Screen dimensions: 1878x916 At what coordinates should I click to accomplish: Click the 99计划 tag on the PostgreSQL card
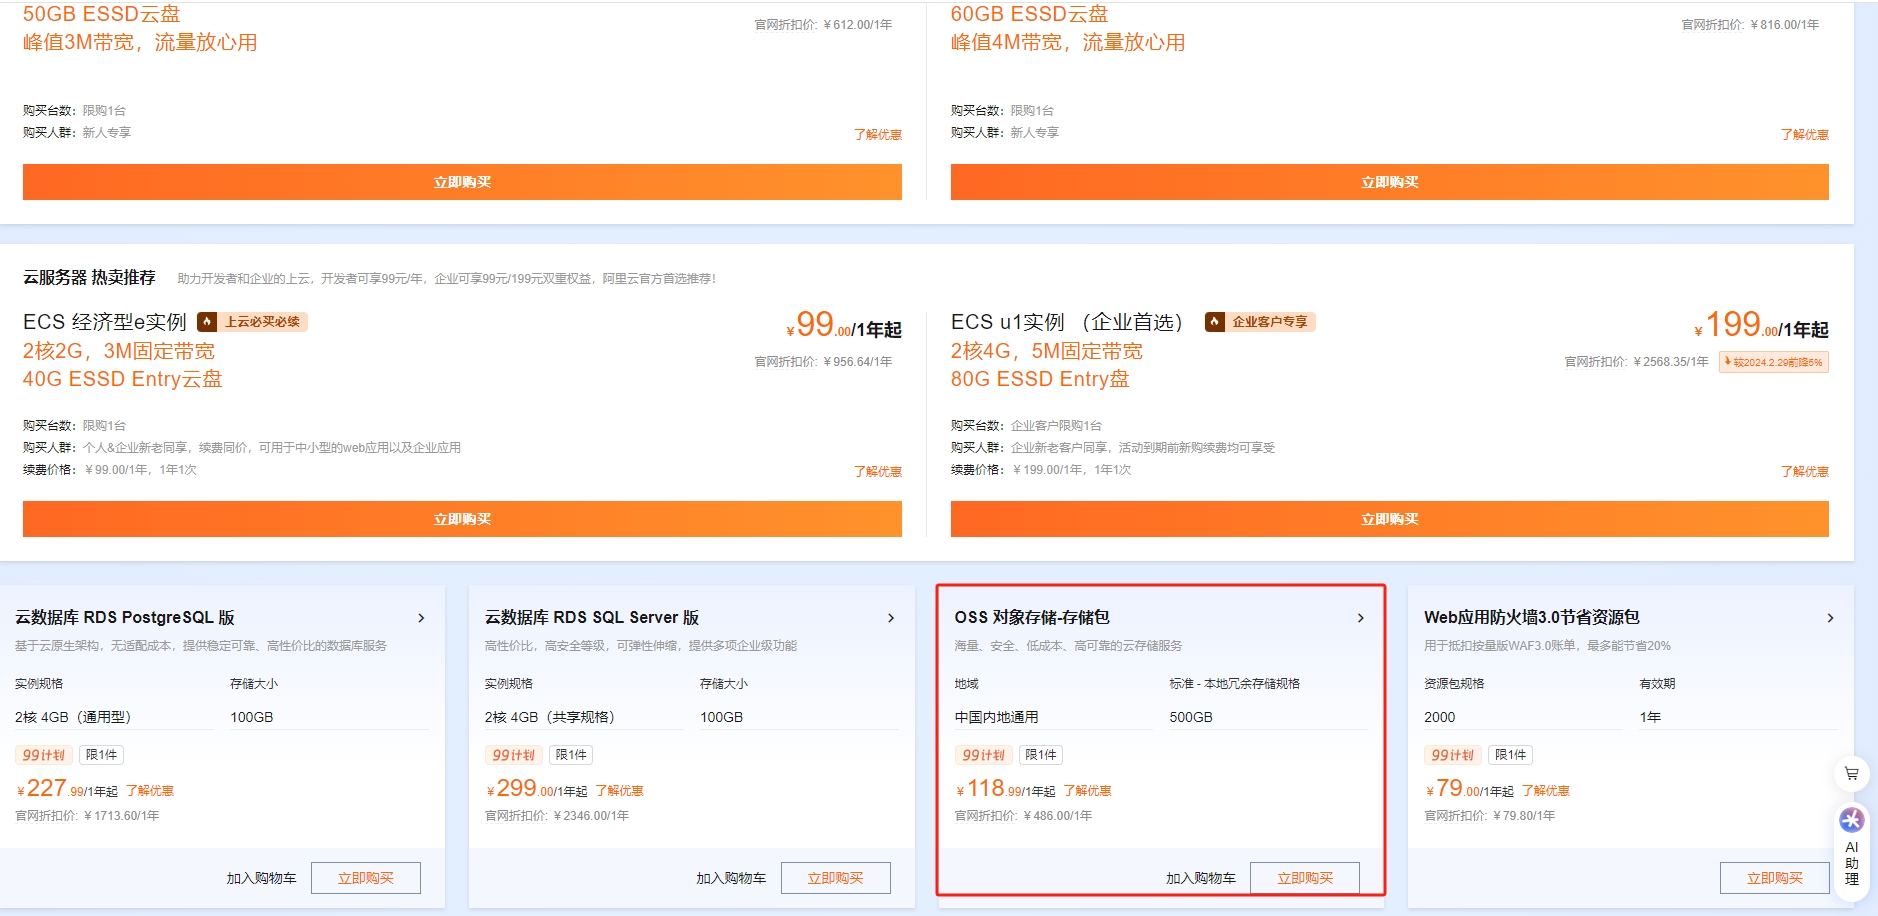(x=44, y=755)
